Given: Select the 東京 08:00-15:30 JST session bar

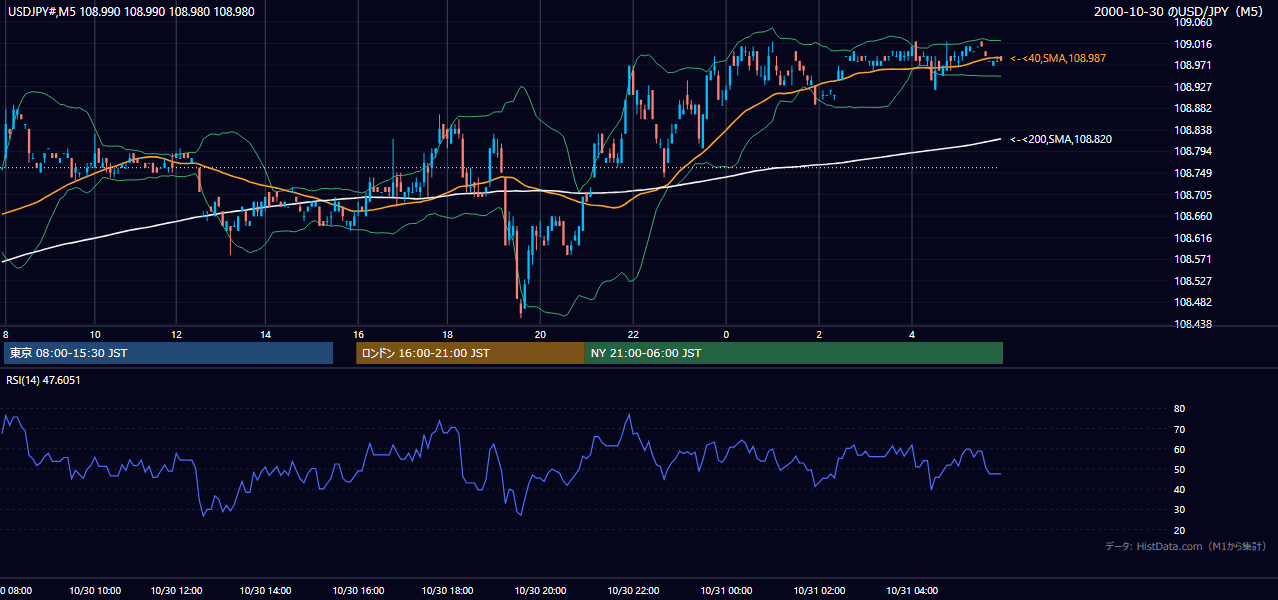Looking at the screenshot, I should (168, 353).
